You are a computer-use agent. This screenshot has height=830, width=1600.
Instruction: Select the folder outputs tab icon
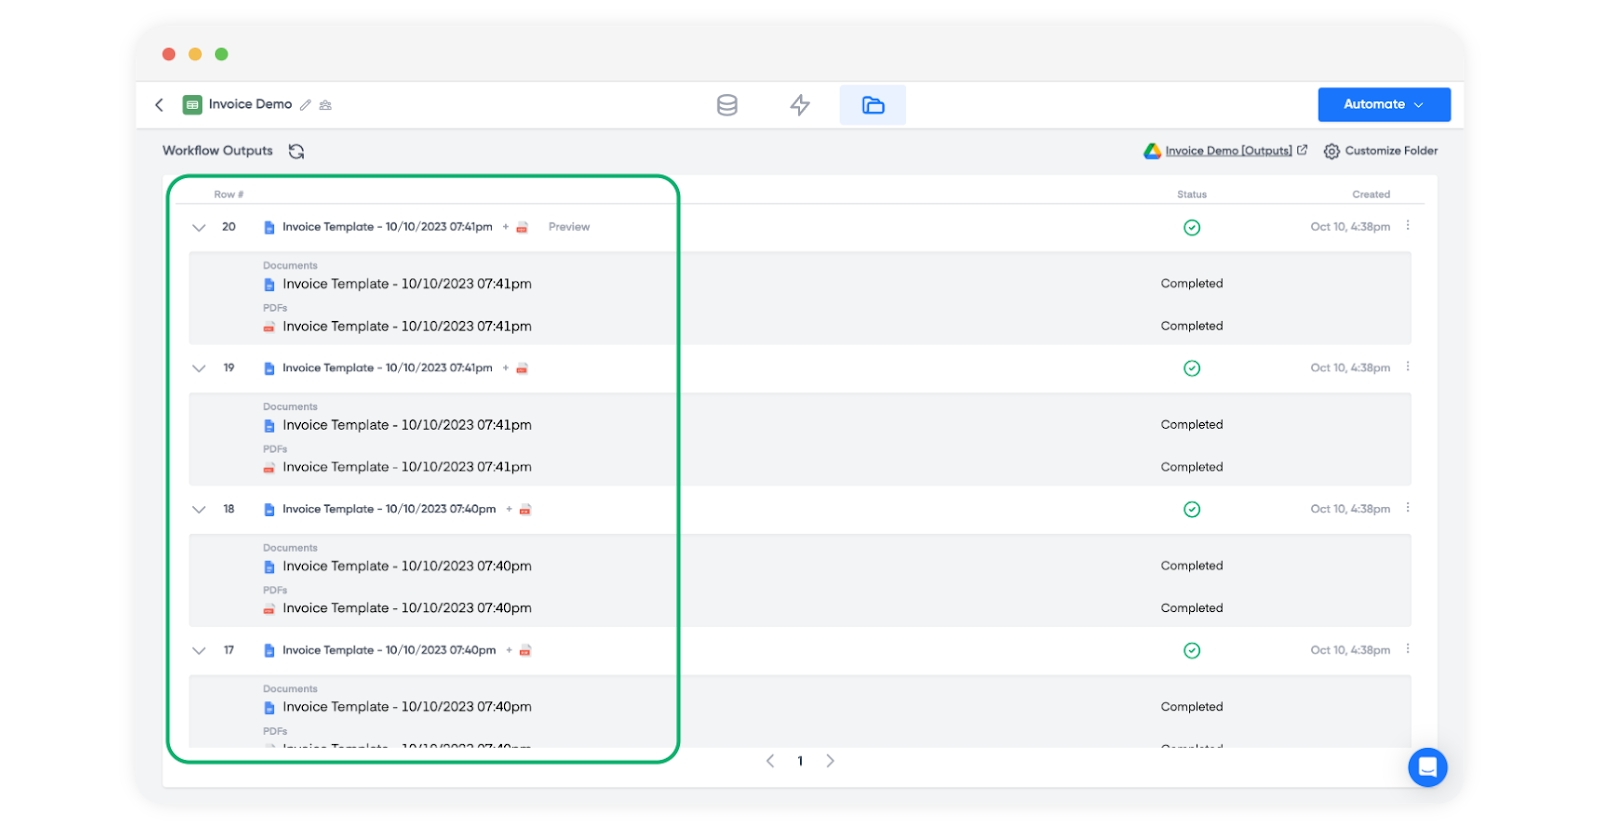(873, 105)
